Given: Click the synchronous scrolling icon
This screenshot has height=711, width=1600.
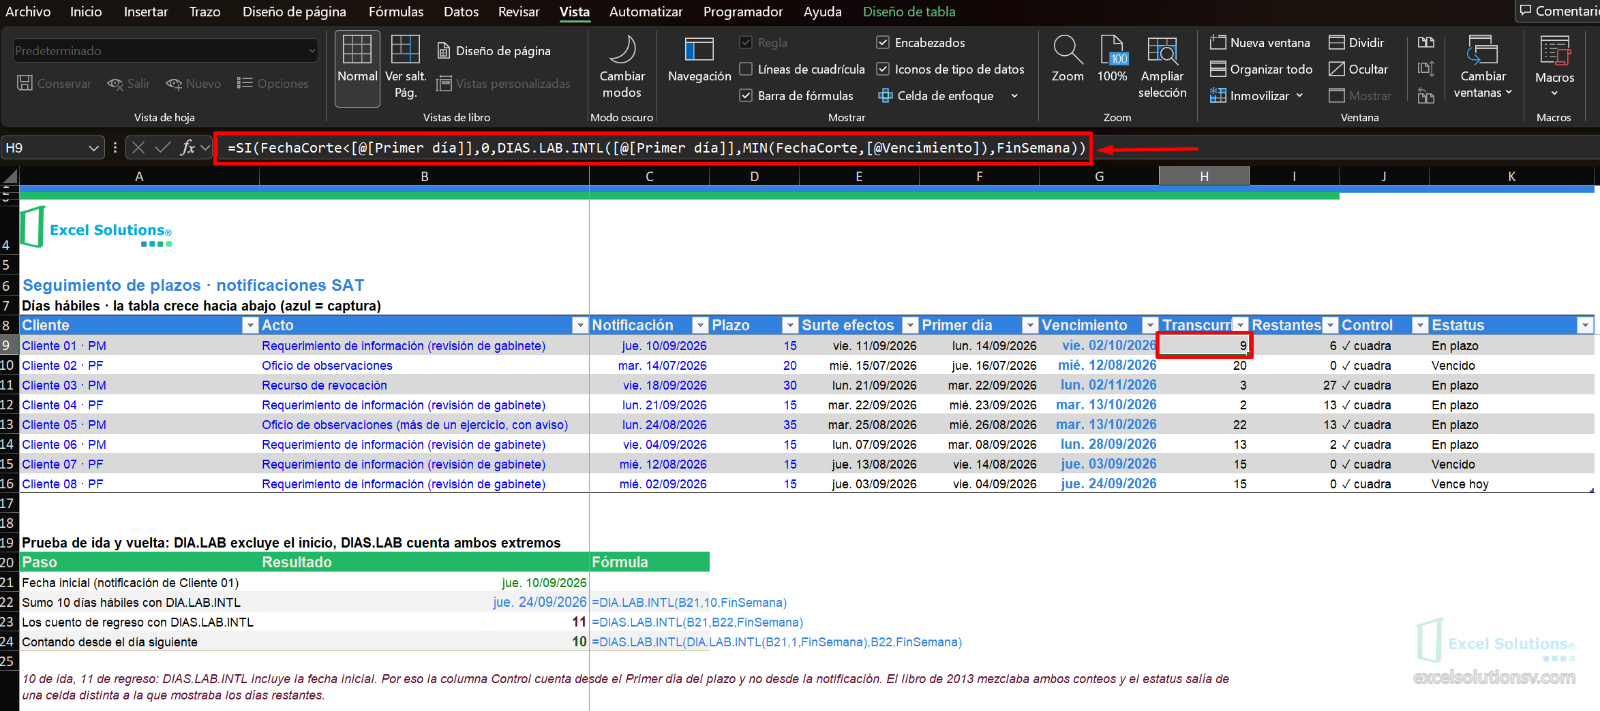Looking at the screenshot, I should (1426, 69).
